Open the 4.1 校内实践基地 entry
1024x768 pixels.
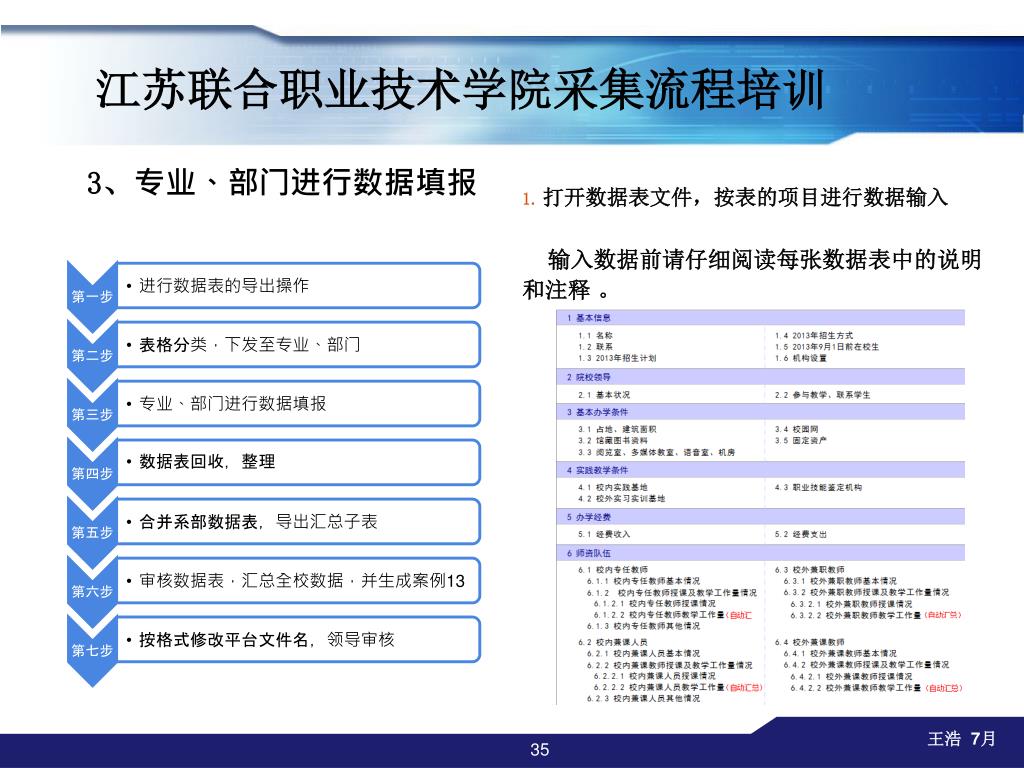pos(613,487)
